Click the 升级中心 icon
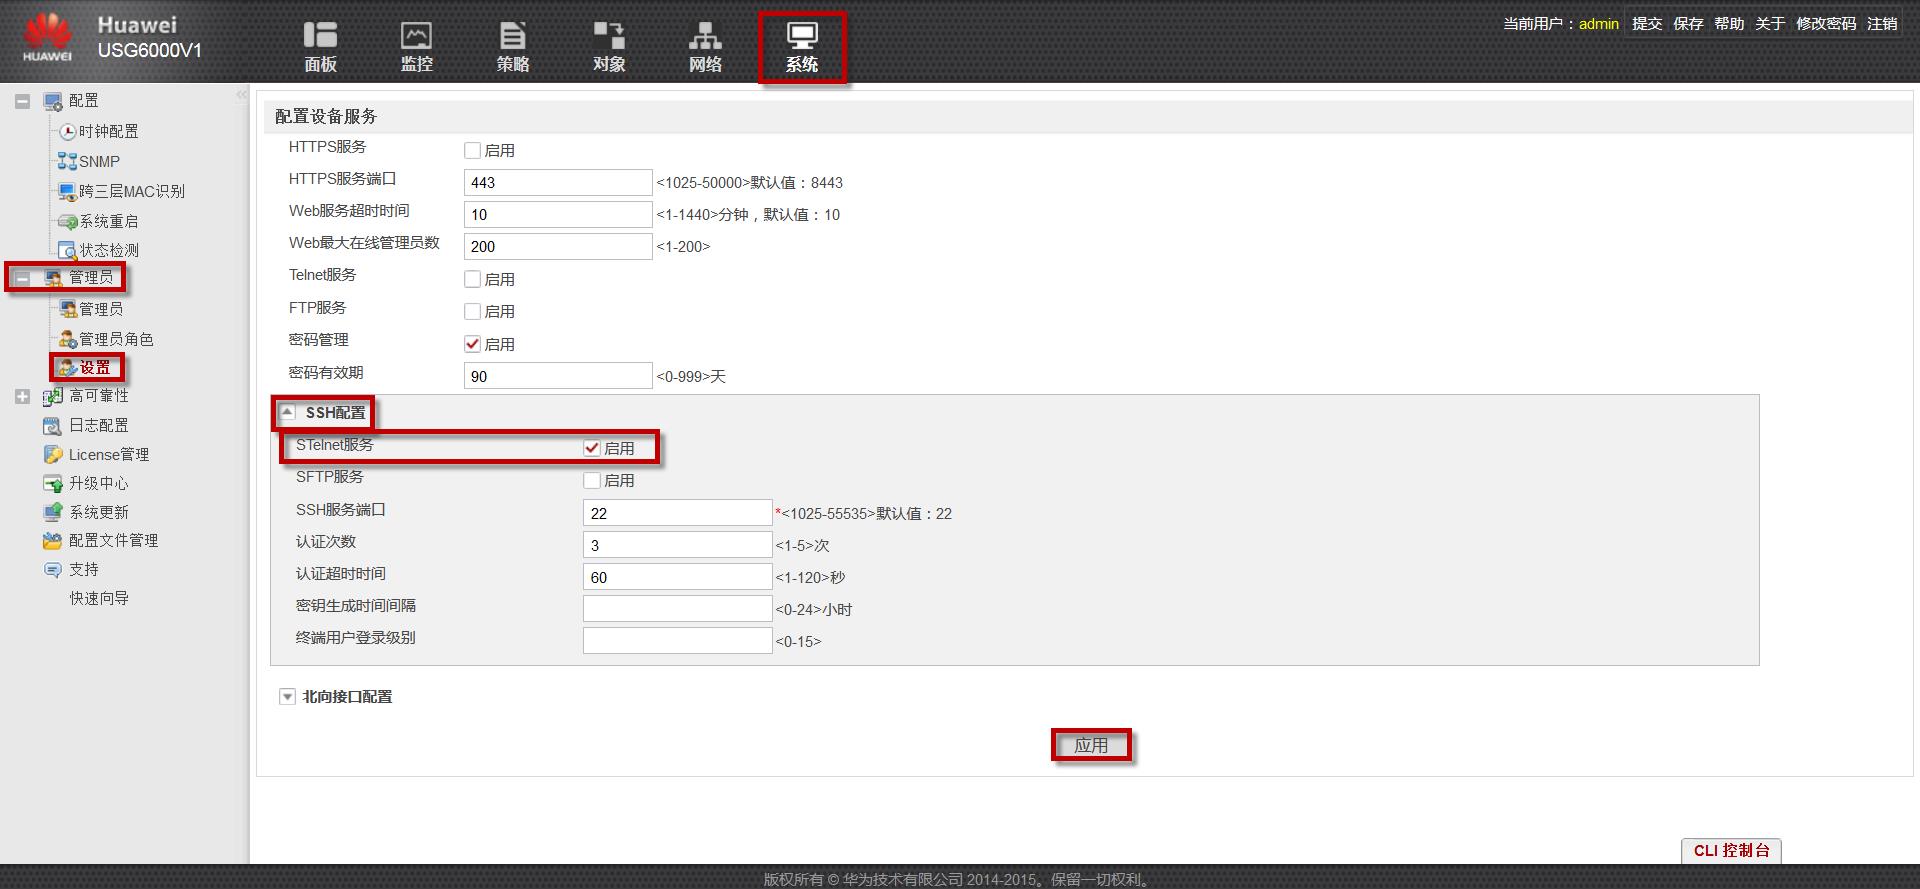 tap(53, 483)
